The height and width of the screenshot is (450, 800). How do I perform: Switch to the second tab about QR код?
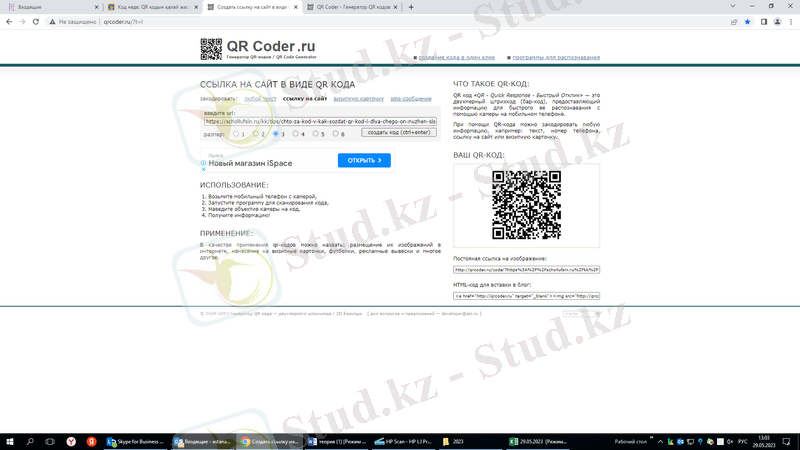[x=152, y=7]
